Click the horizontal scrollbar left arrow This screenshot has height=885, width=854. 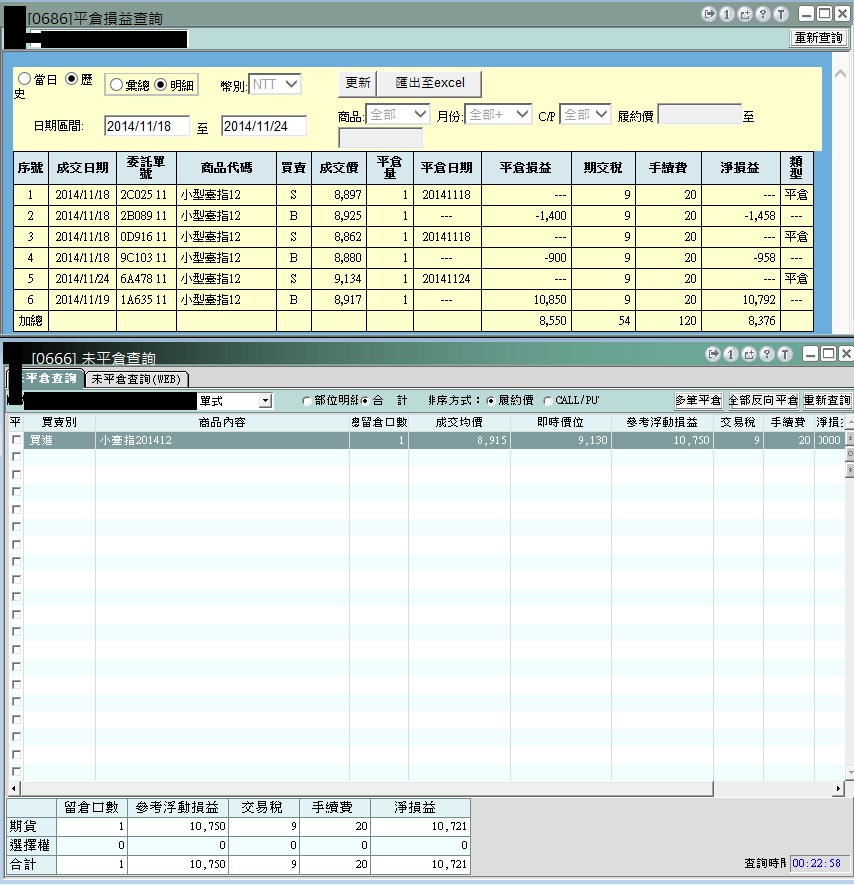point(14,788)
